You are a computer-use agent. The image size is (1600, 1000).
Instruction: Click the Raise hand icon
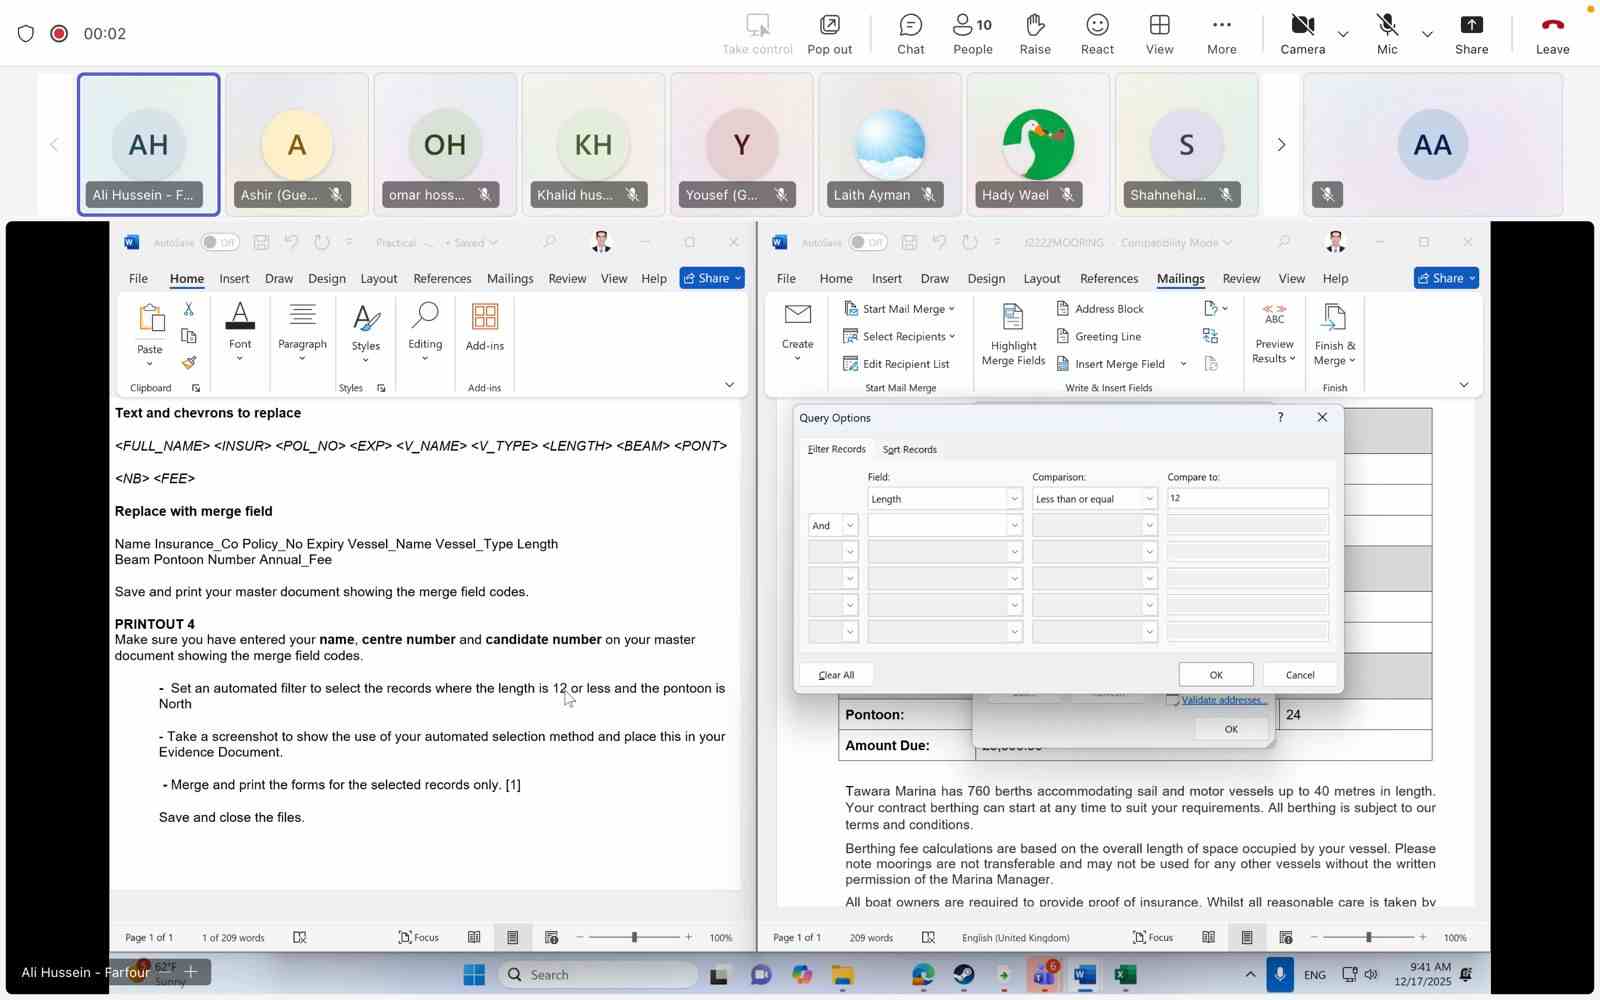tap(1035, 33)
